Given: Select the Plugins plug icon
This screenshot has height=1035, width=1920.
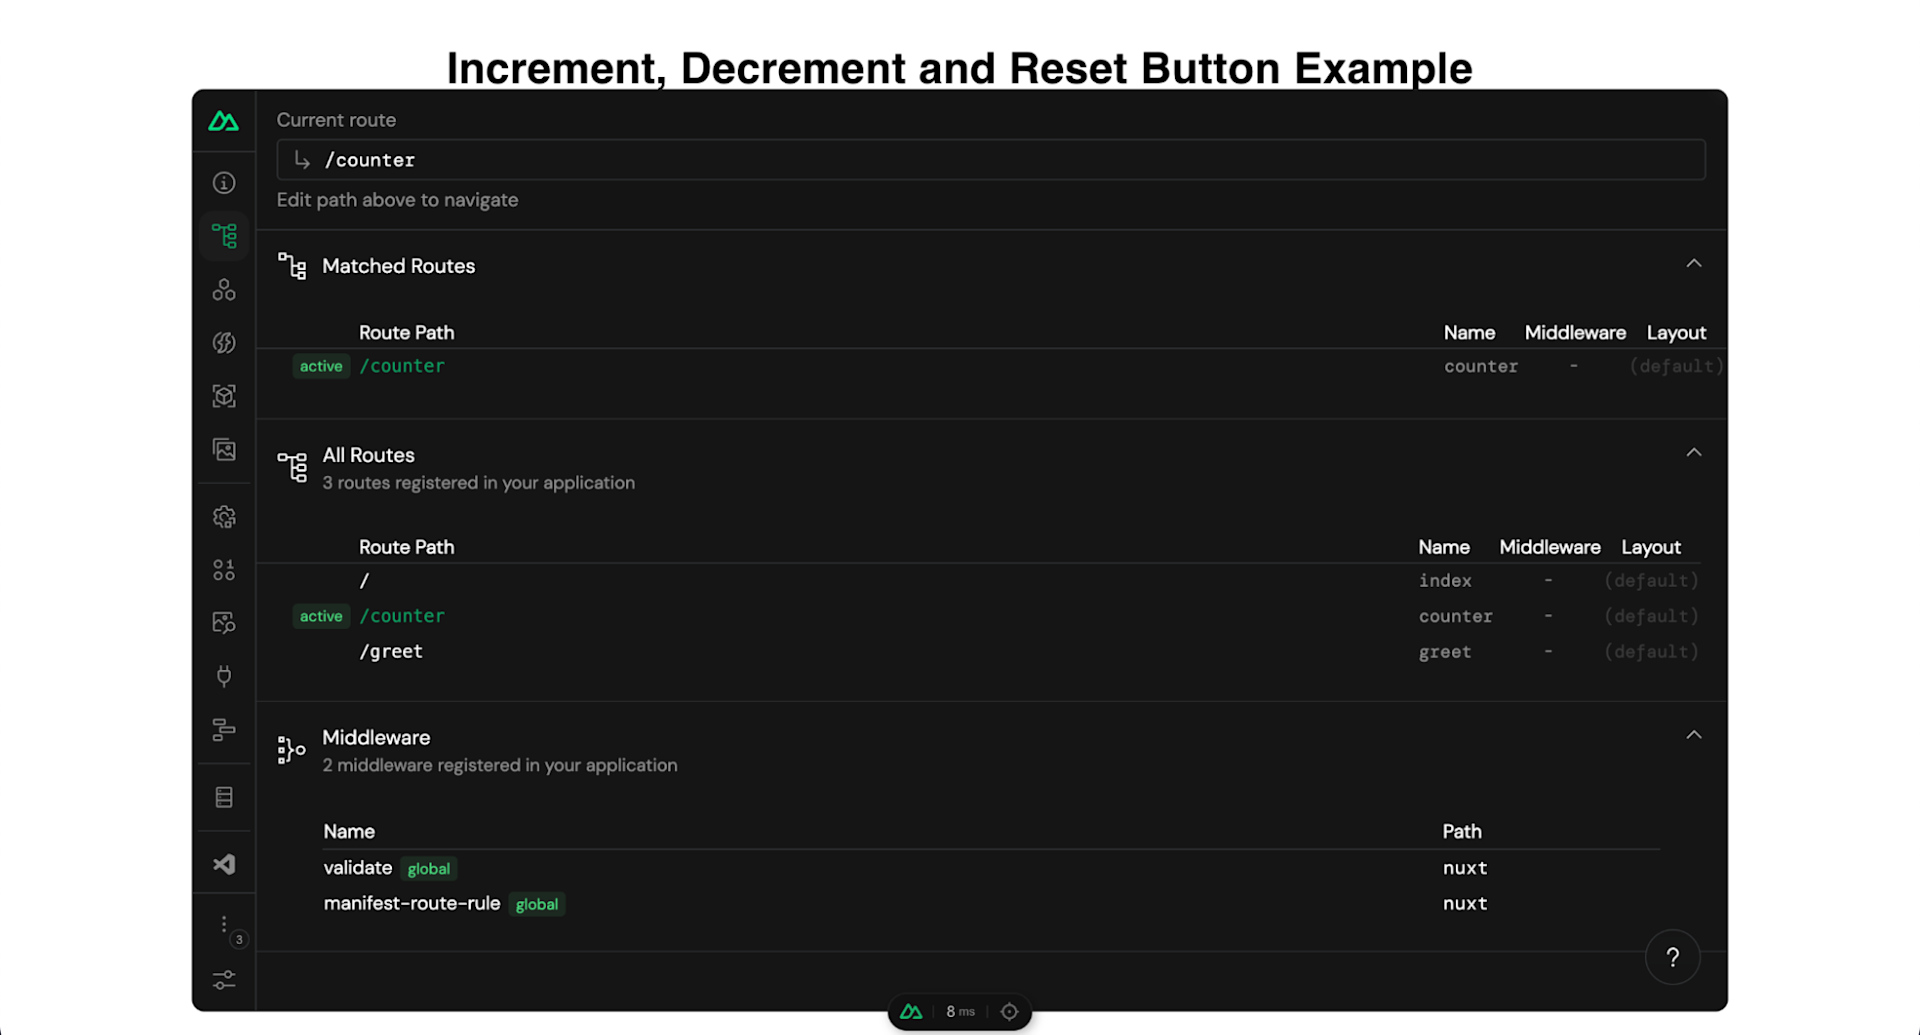Looking at the screenshot, I should click(x=223, y=676).
